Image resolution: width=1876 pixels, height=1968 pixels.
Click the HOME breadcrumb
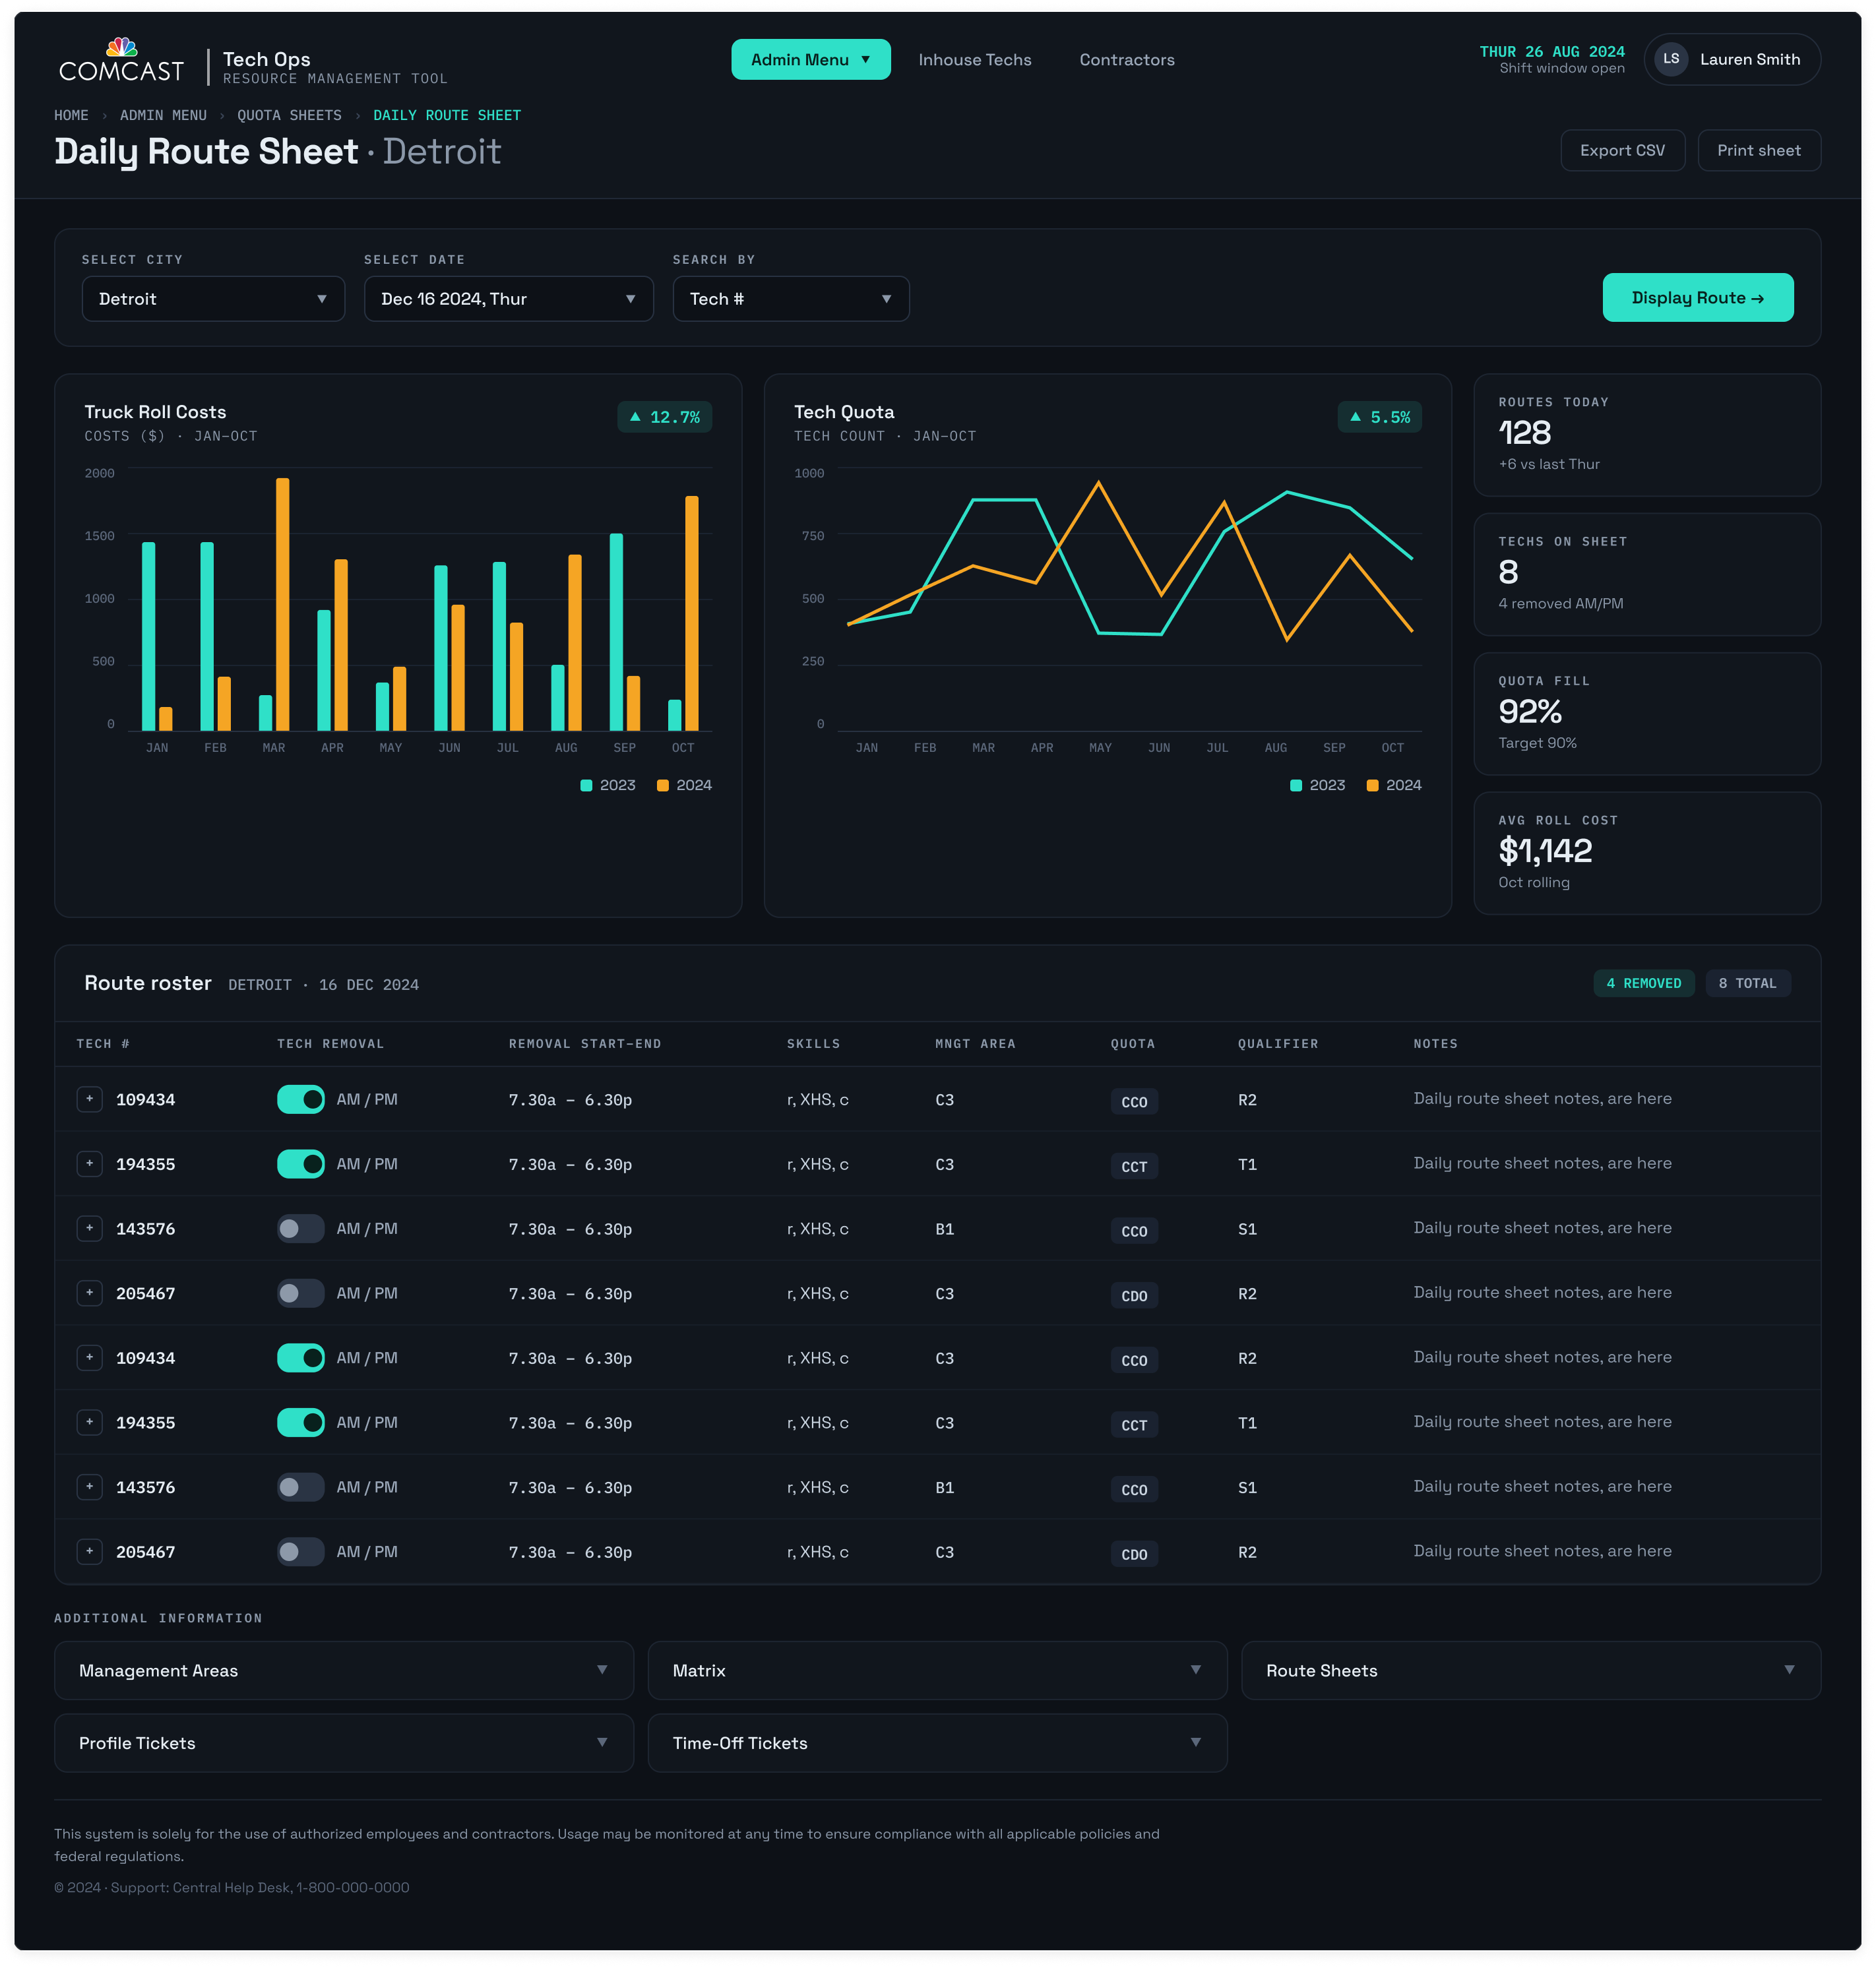[x=71, y=116]
